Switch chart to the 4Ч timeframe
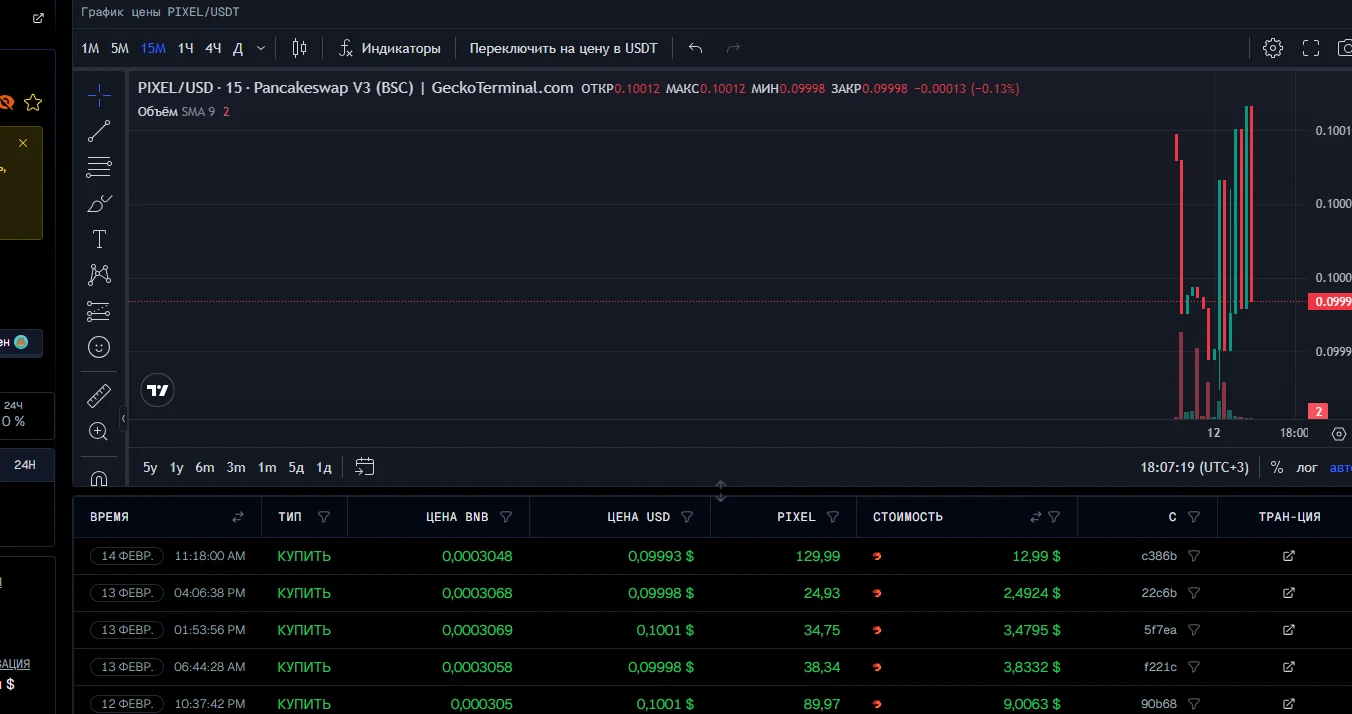The width and height of the screenshot is (1352, 714). tap(214, 48)
